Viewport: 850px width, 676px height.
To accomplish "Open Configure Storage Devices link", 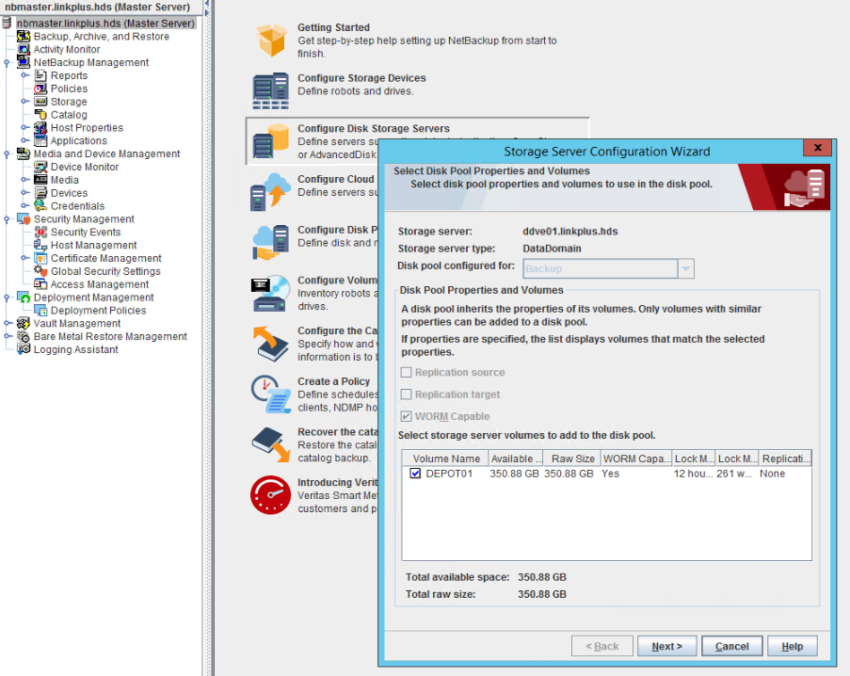I will (x=362, y=78).
